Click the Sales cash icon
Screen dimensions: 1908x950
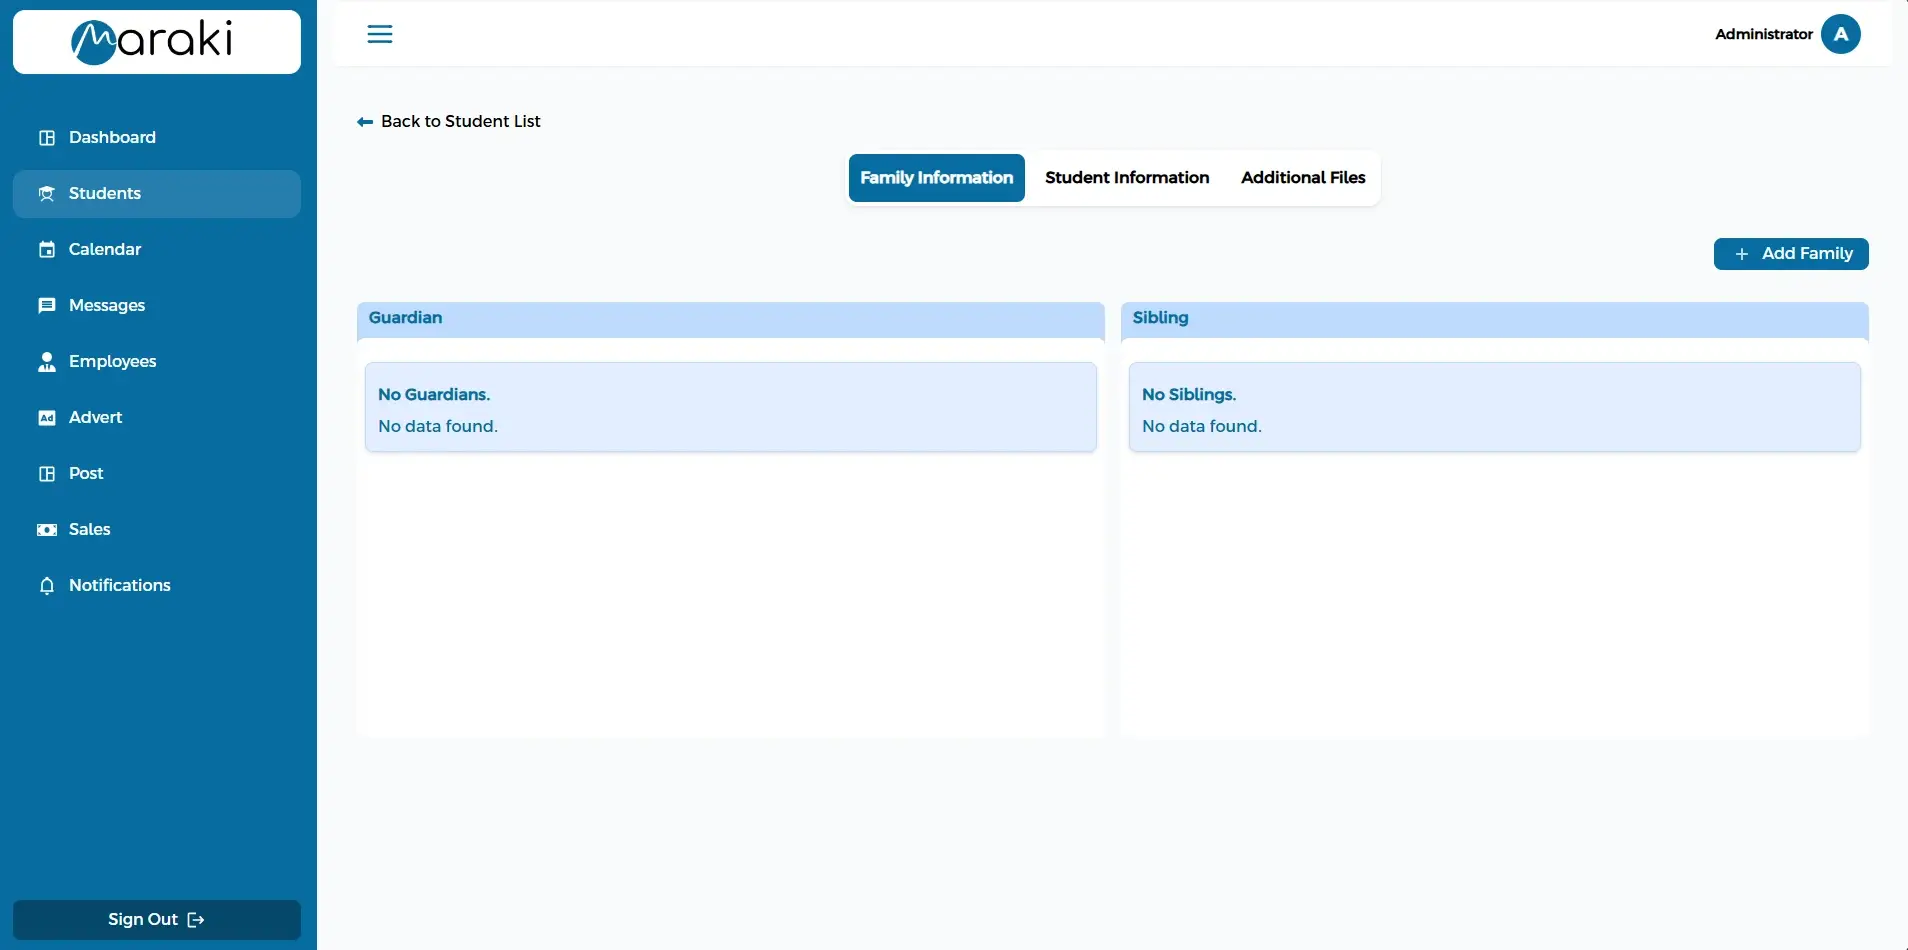click(47, 530)
